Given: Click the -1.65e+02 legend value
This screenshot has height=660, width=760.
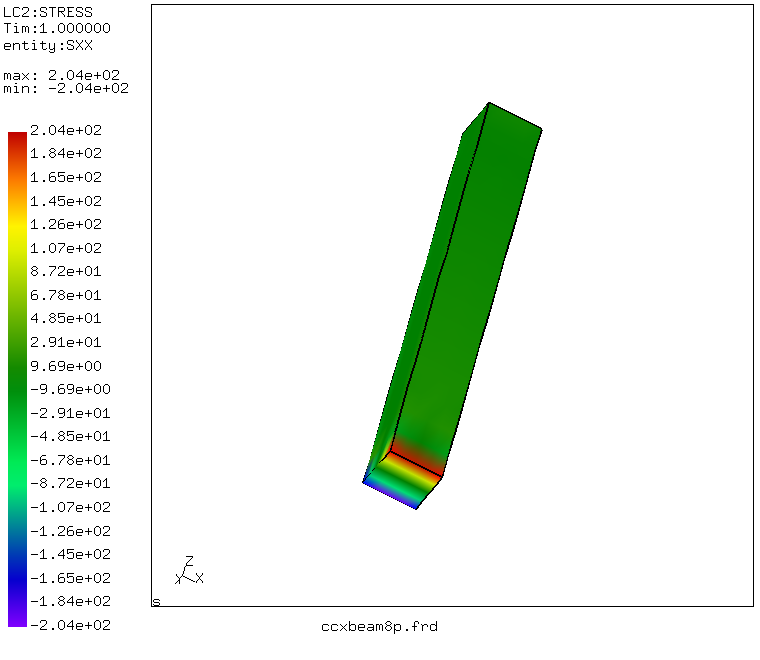Looking at the screenshot, I should click(x=70, y=578).
